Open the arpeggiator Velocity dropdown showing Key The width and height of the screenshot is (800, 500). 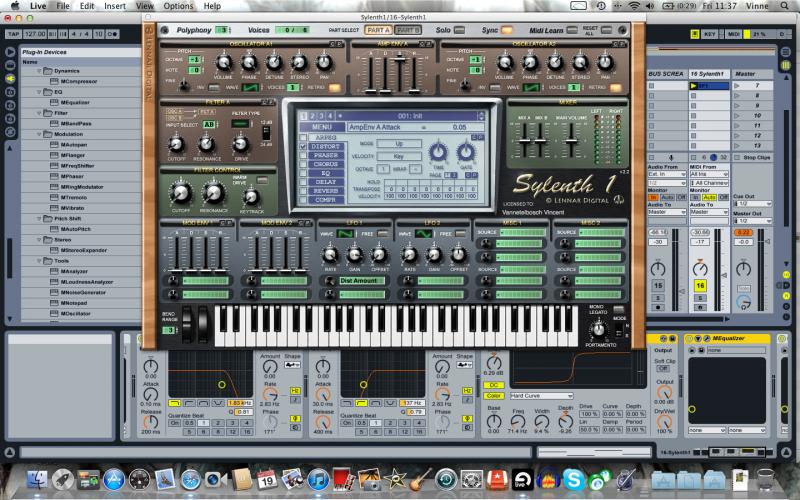point(398,156)
